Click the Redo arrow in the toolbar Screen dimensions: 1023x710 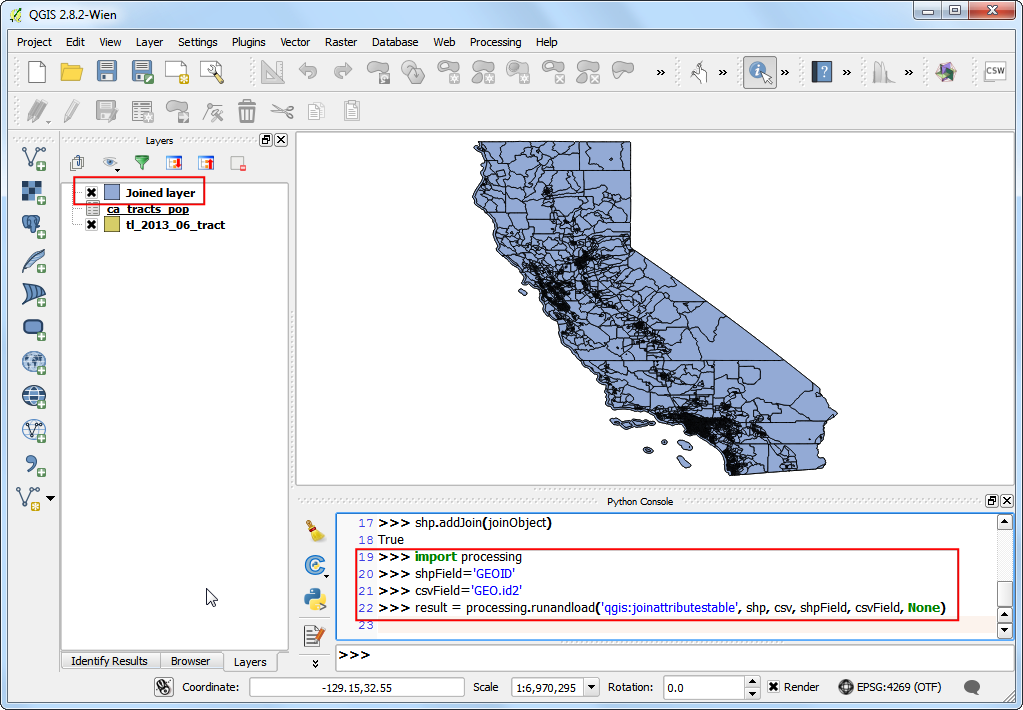pos(343,71)
